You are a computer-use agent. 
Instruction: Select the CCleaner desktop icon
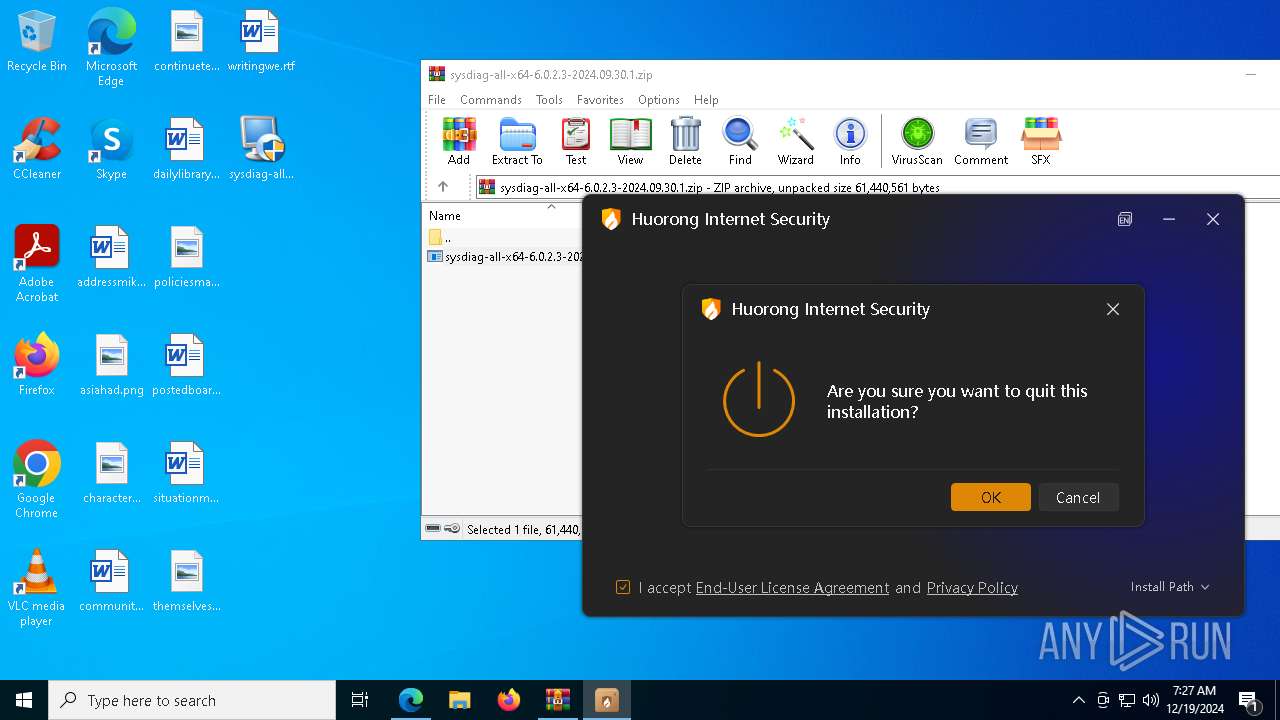pos(37,148)
